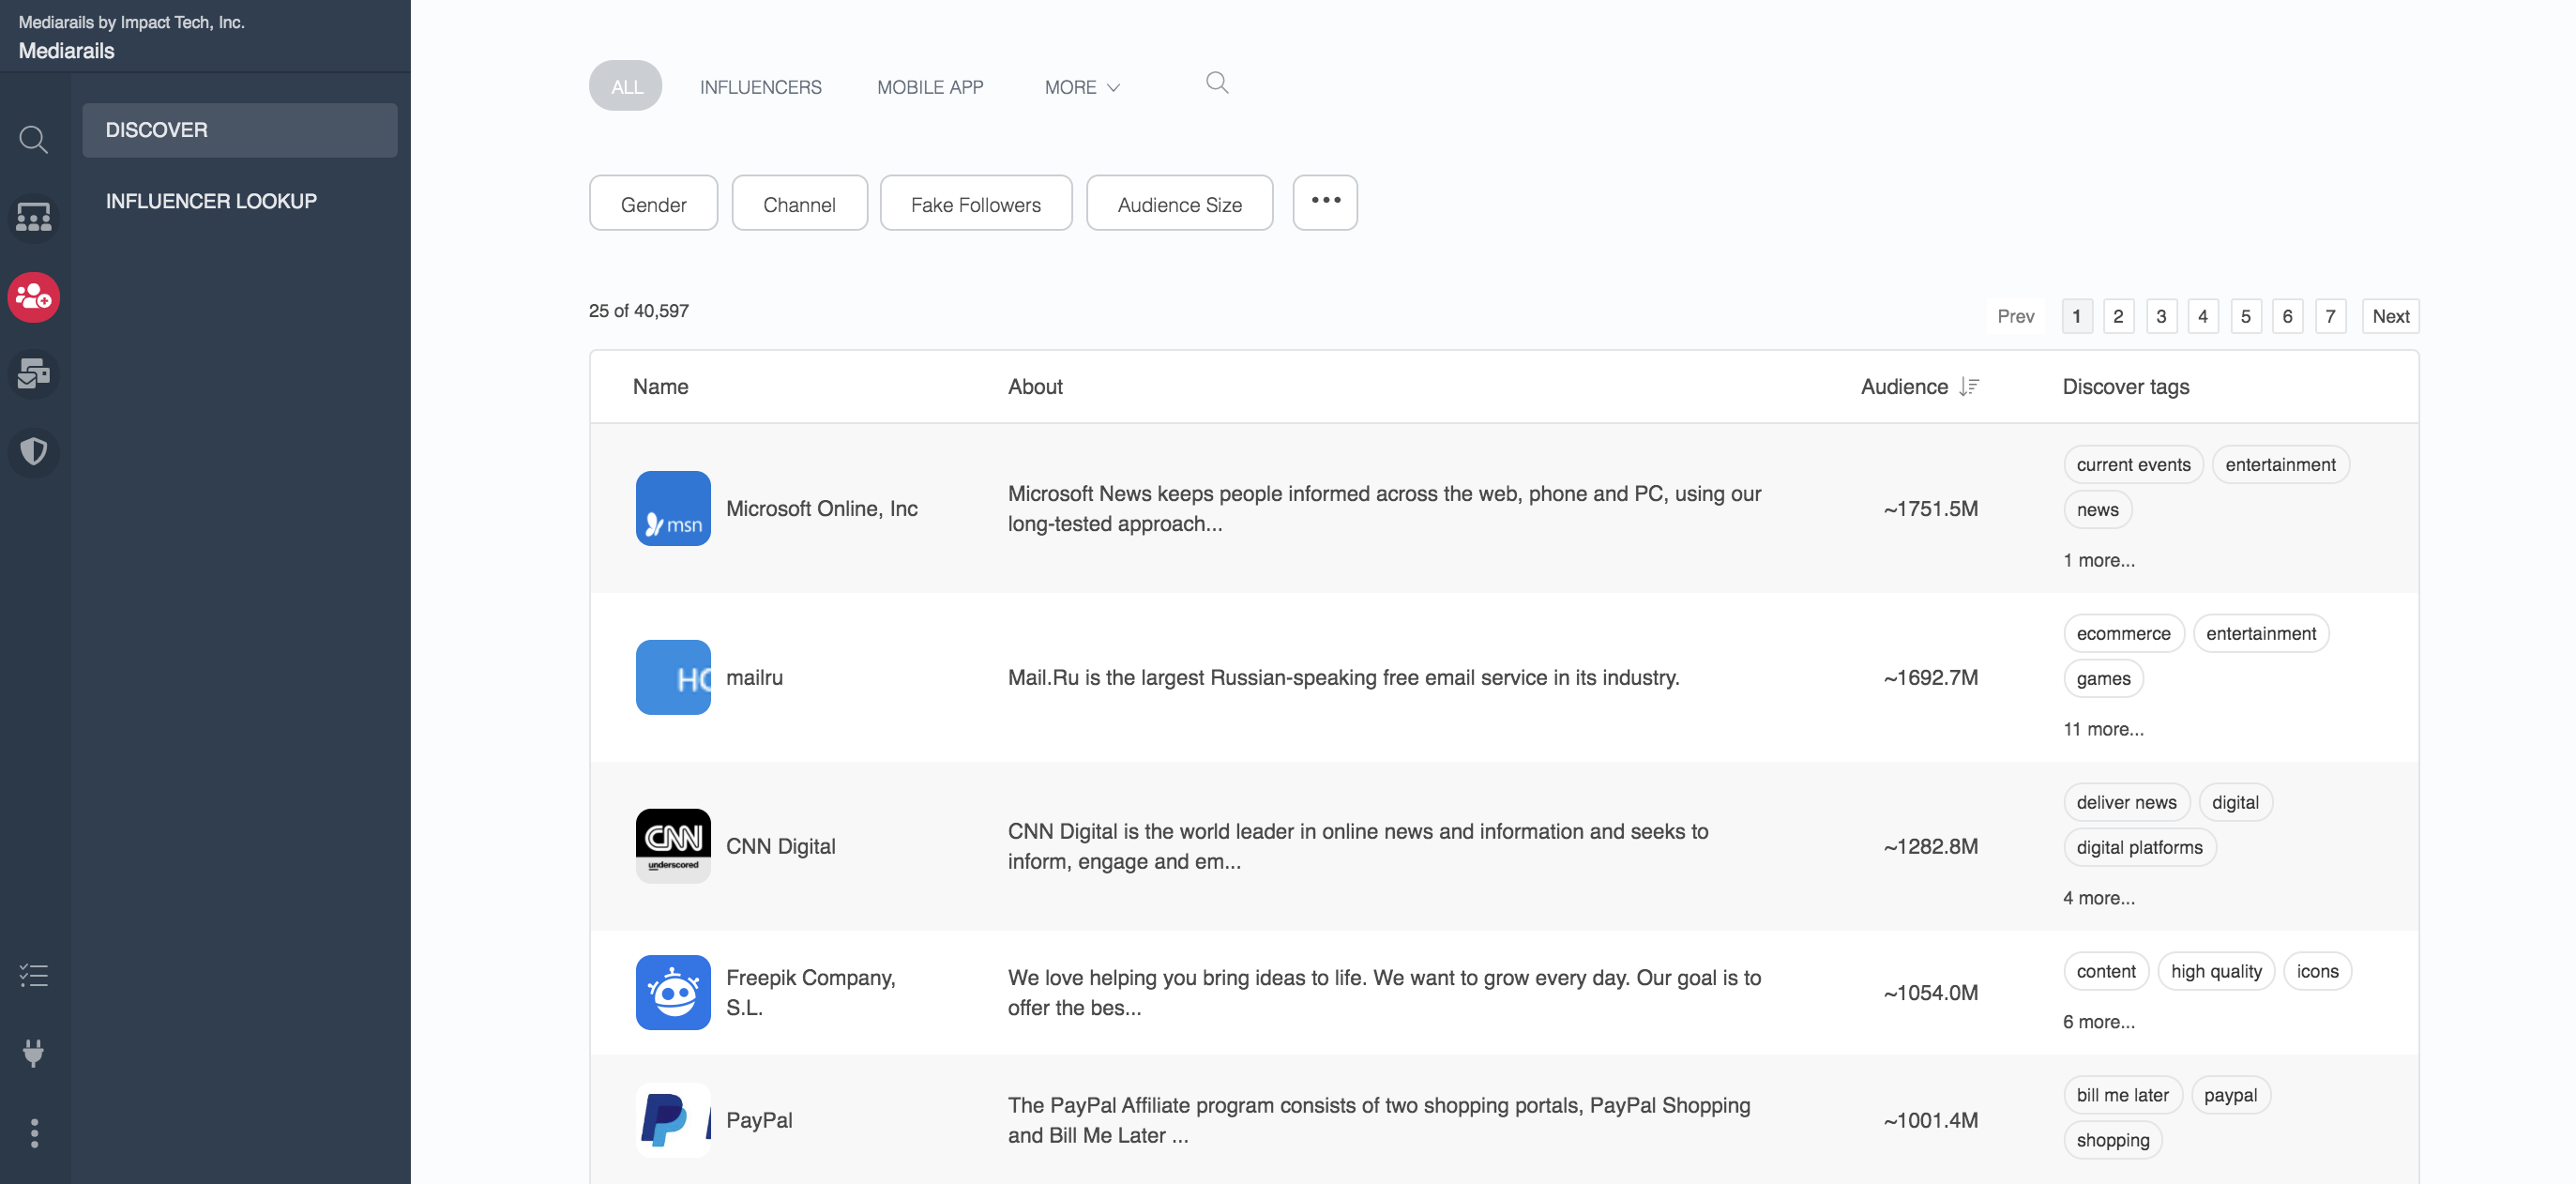The width and height of the screenshot is (2576, 1184).
Task: Switch to the MOBILE APP tab
Action: (929, 87)
